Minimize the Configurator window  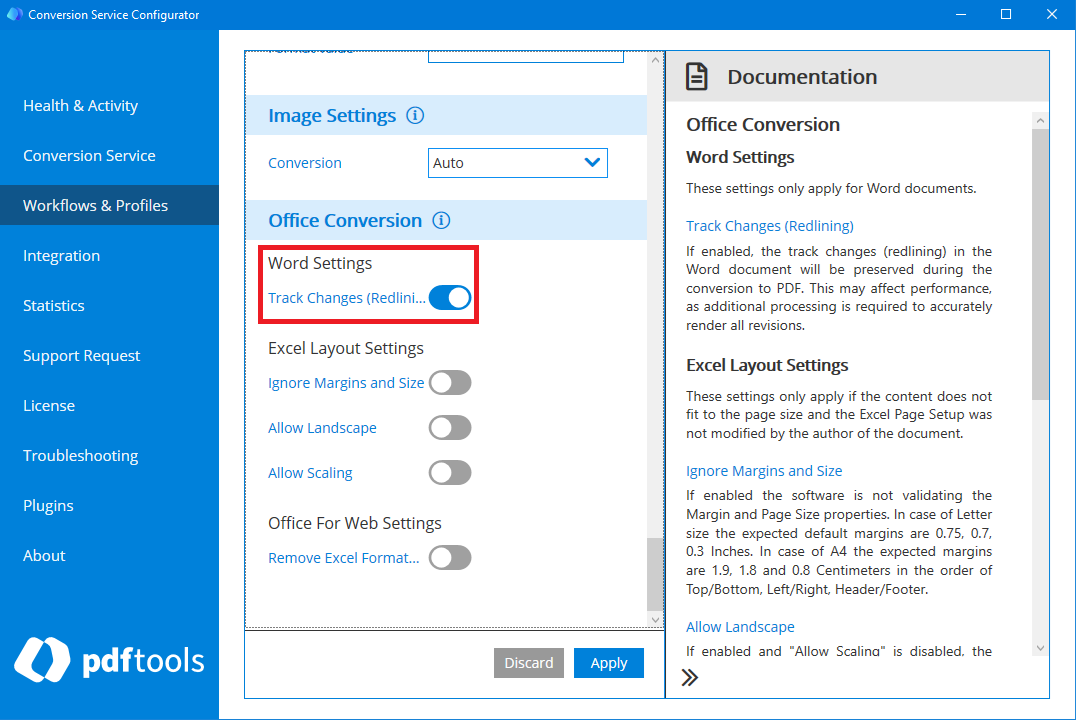coord(961,14)
